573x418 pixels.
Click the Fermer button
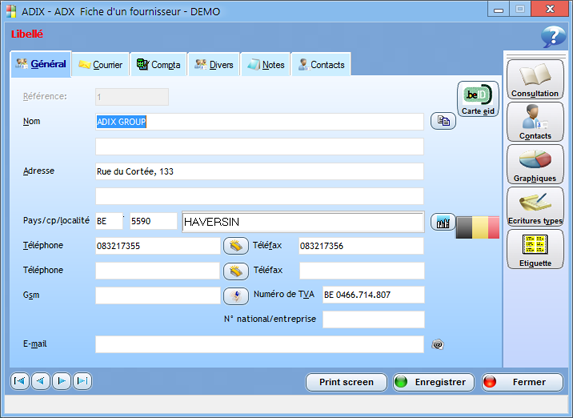(x=523, y=382)
